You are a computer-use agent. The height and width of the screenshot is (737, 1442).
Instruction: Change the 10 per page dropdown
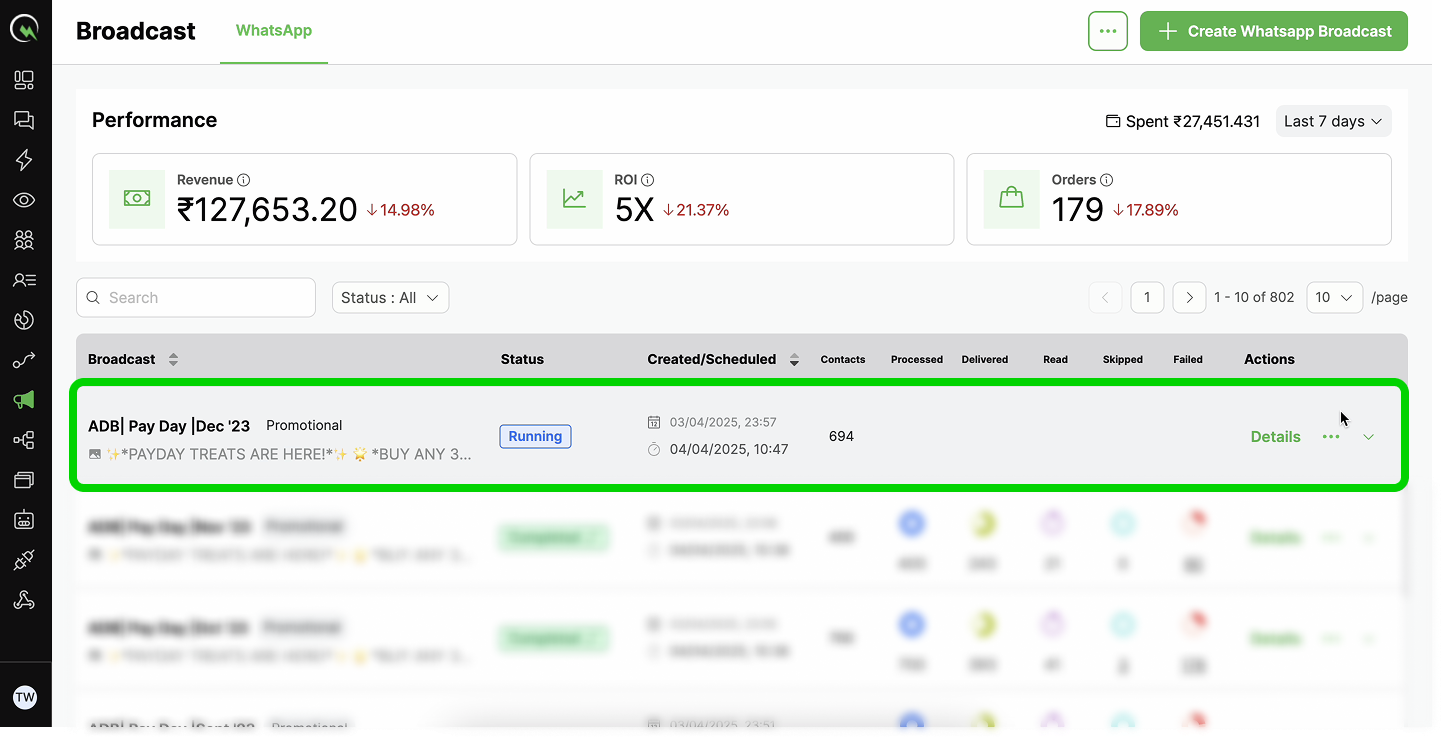pos(1334,297)
